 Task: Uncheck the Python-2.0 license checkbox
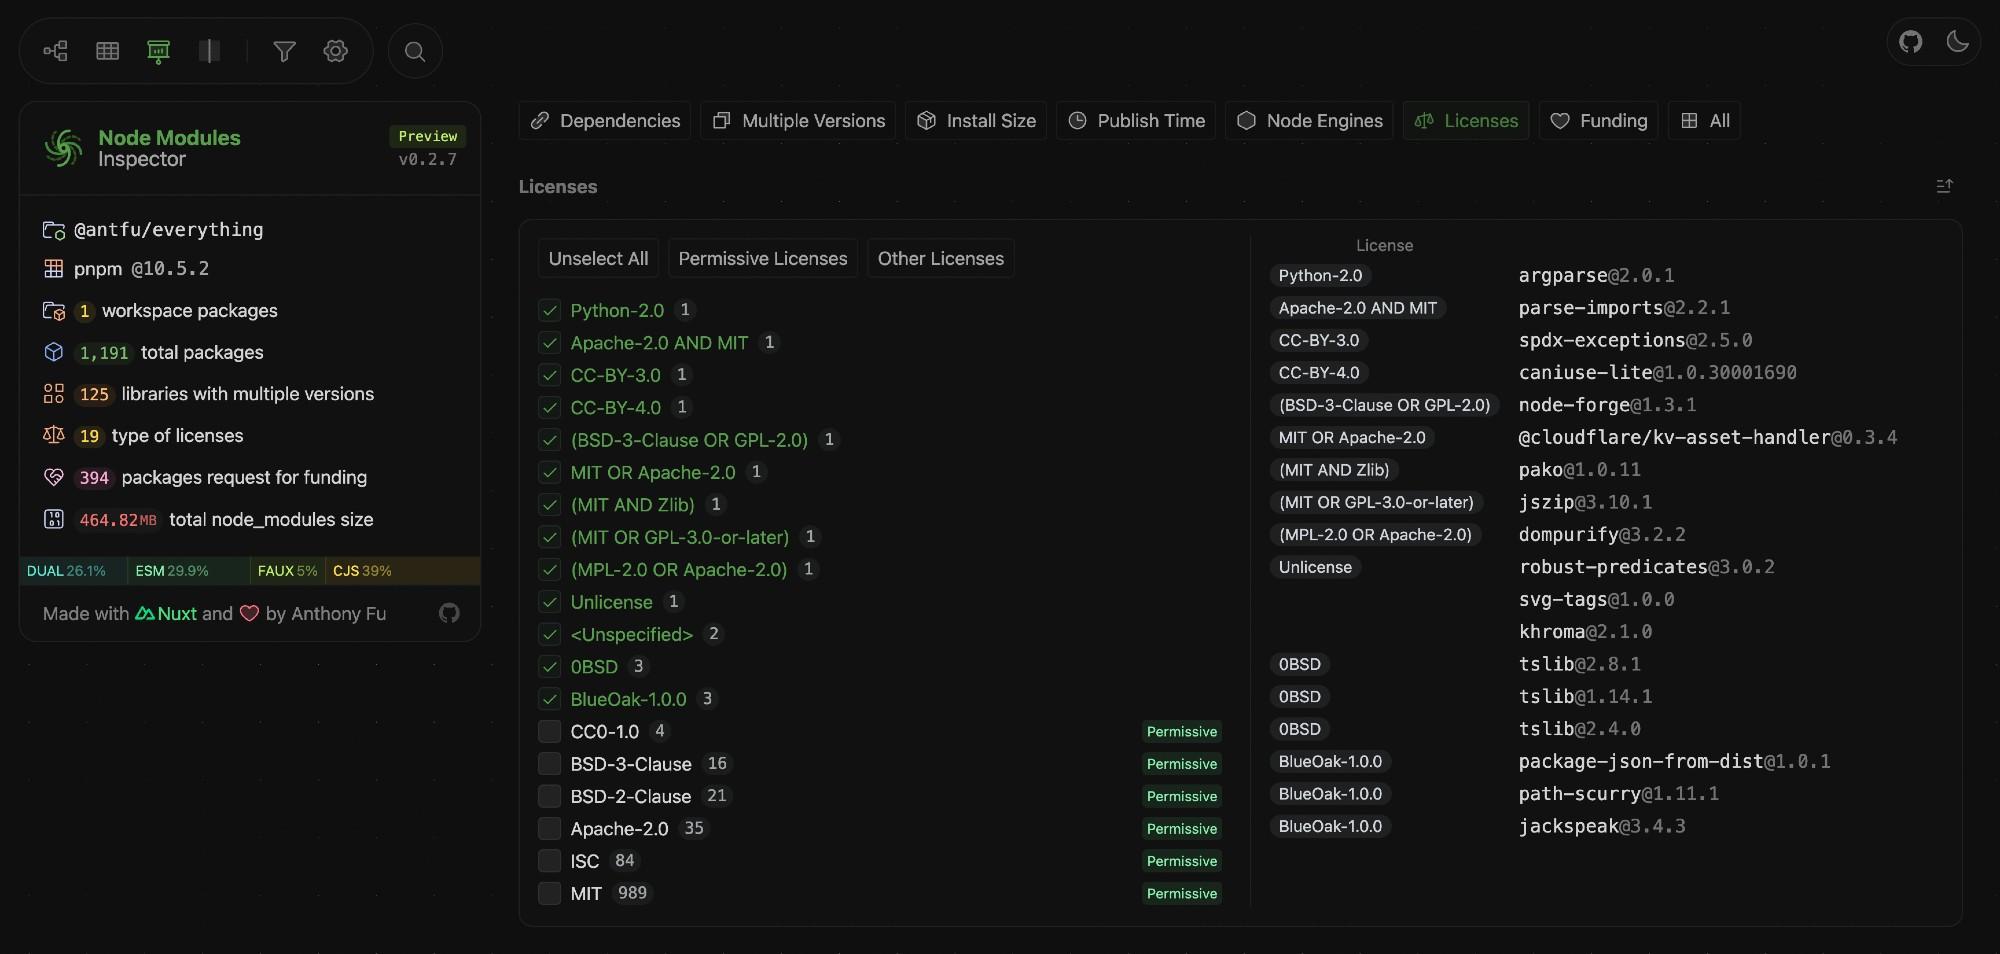pyautogui.click(x=549, y=310)
